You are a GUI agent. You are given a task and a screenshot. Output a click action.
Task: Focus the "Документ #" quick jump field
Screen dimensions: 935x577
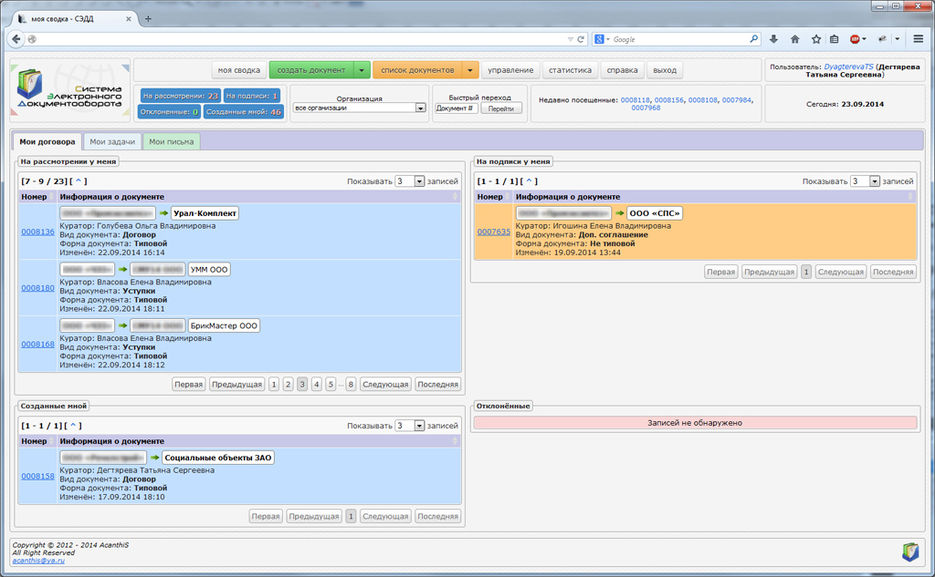click(x=456, y=108)
